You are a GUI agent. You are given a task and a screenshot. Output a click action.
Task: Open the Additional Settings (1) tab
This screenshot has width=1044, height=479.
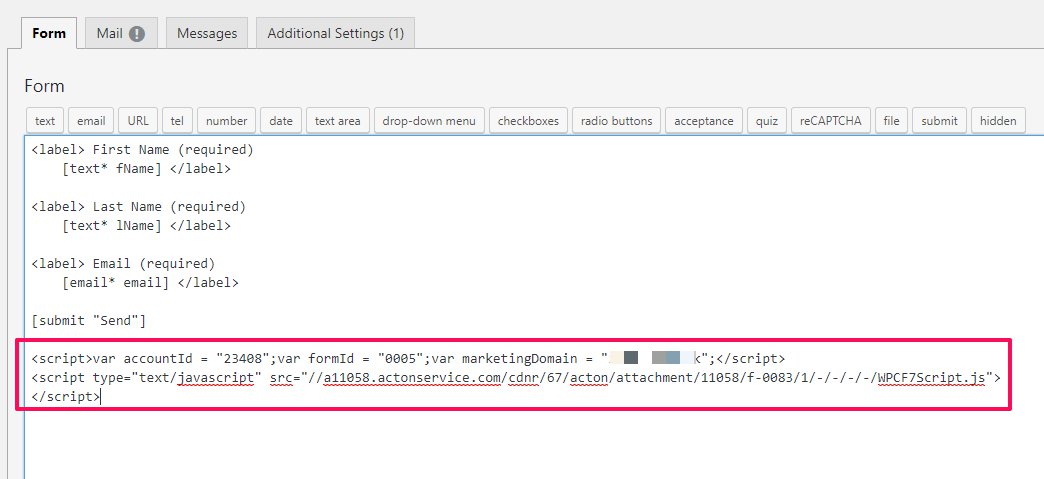click(336, 33)
